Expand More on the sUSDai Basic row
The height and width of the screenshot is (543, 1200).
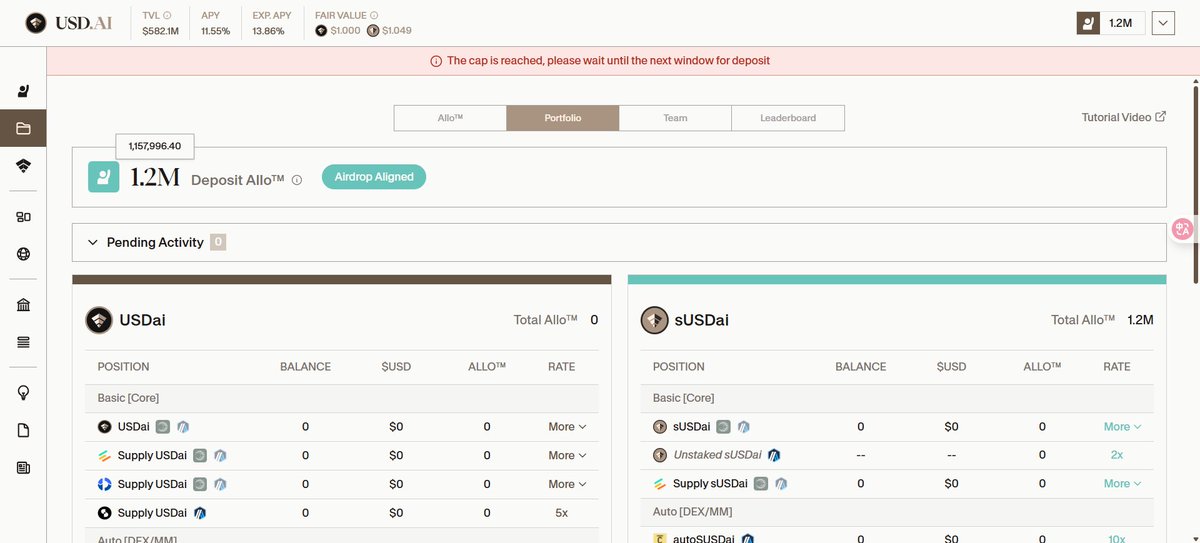click(x=1122, y=427)
